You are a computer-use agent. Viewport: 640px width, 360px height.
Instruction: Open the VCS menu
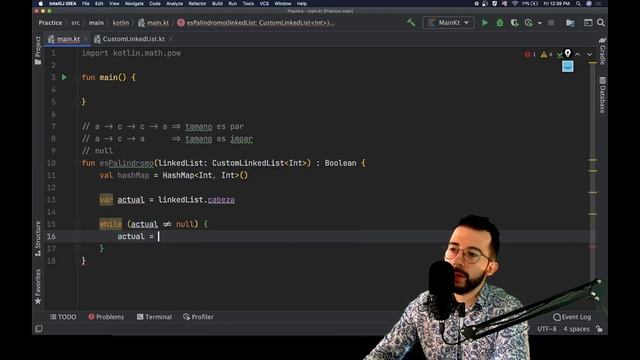(x=264, y=3)
